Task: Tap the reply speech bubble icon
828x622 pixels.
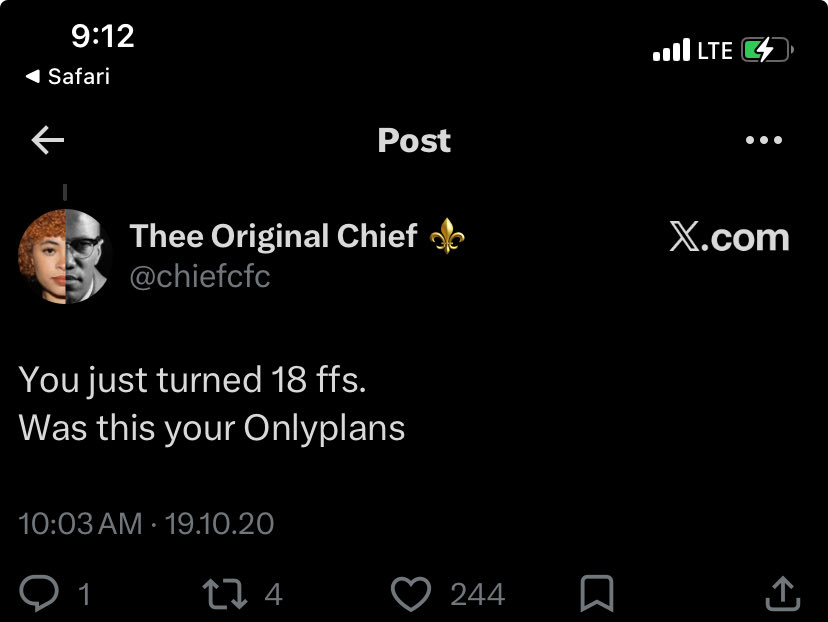Action: coord(39,593)
